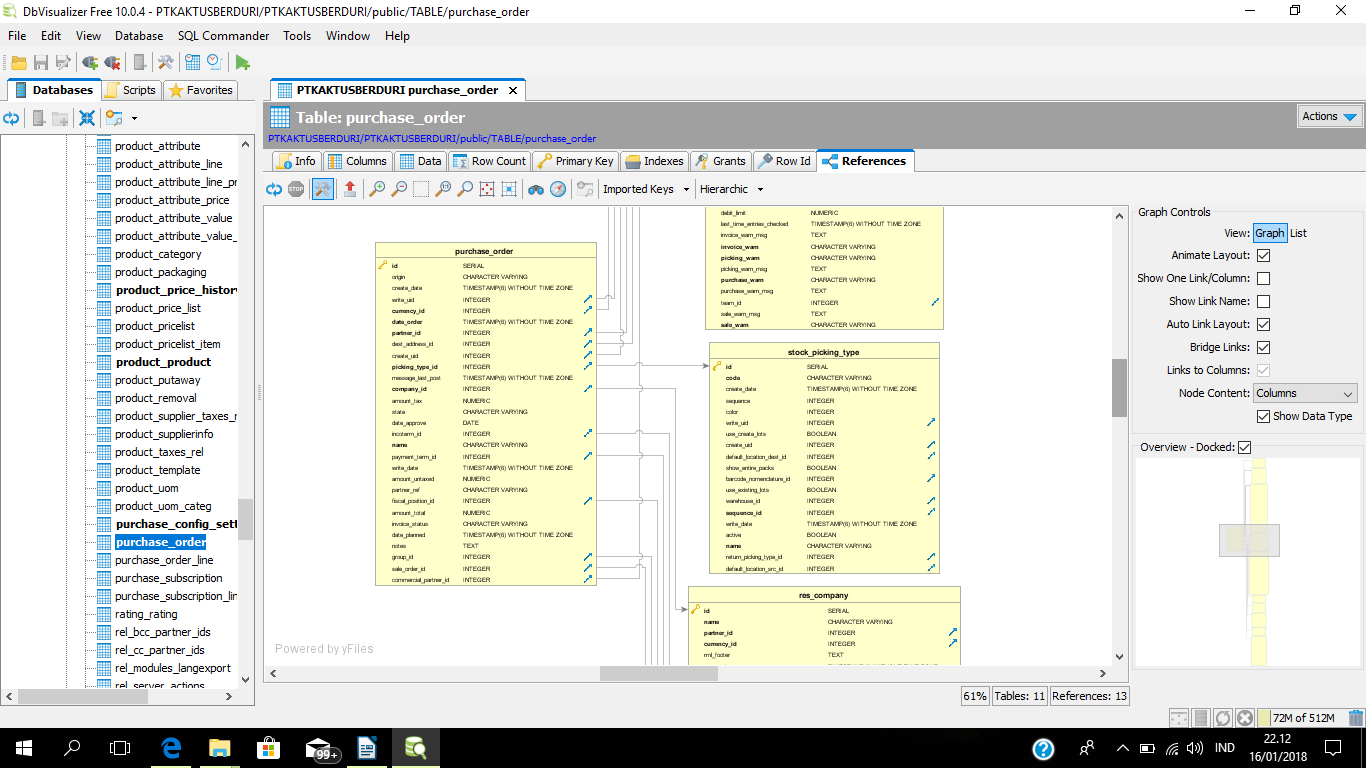
Task: Click the blue fit-to-window graph icon
Action: (509, 189)
